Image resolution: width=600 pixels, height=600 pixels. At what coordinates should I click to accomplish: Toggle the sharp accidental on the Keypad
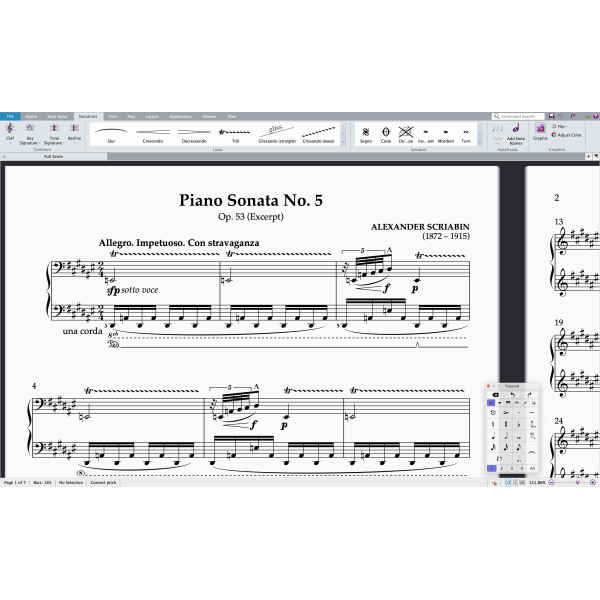[505, 424]
